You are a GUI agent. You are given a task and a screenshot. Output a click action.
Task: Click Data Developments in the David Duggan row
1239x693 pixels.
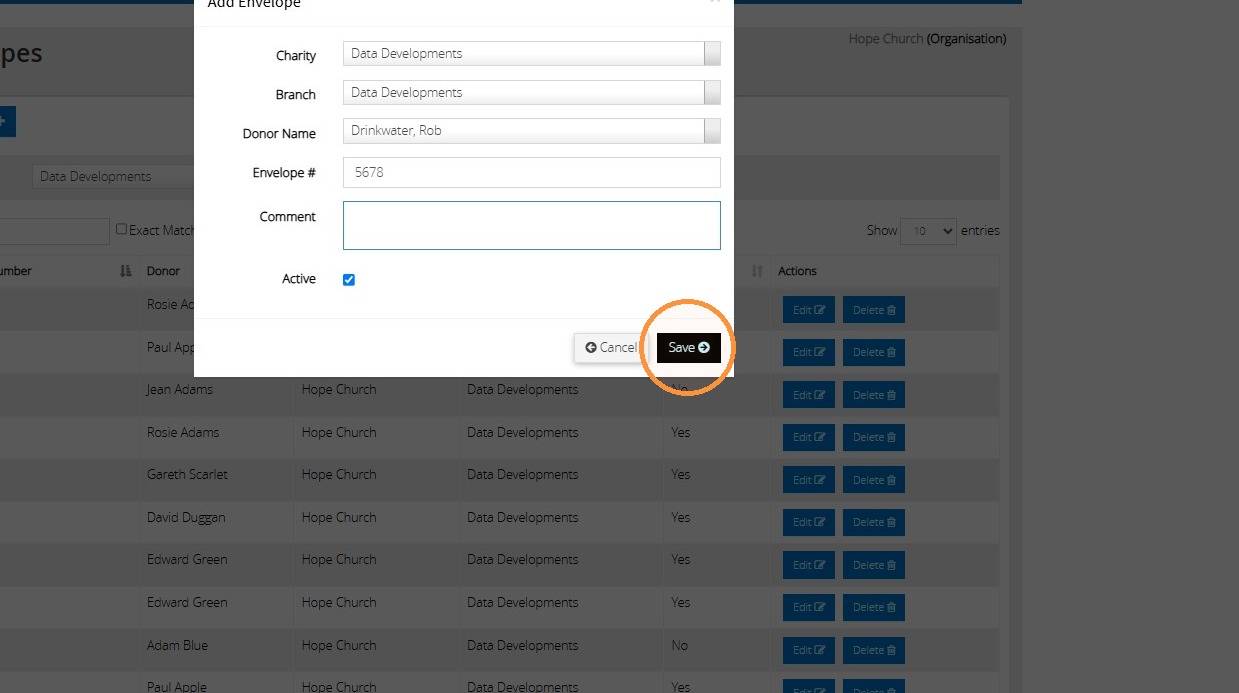click(x=522, y=517)
